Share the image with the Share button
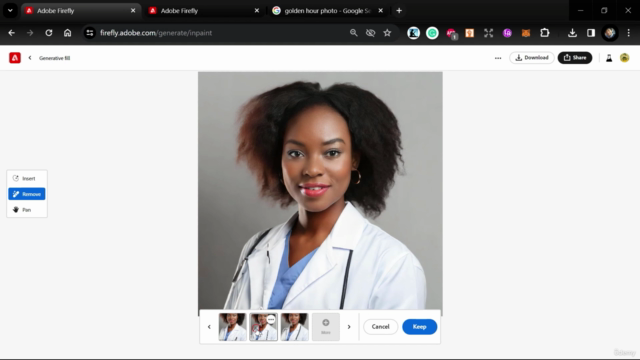 (x=575, y=58)
